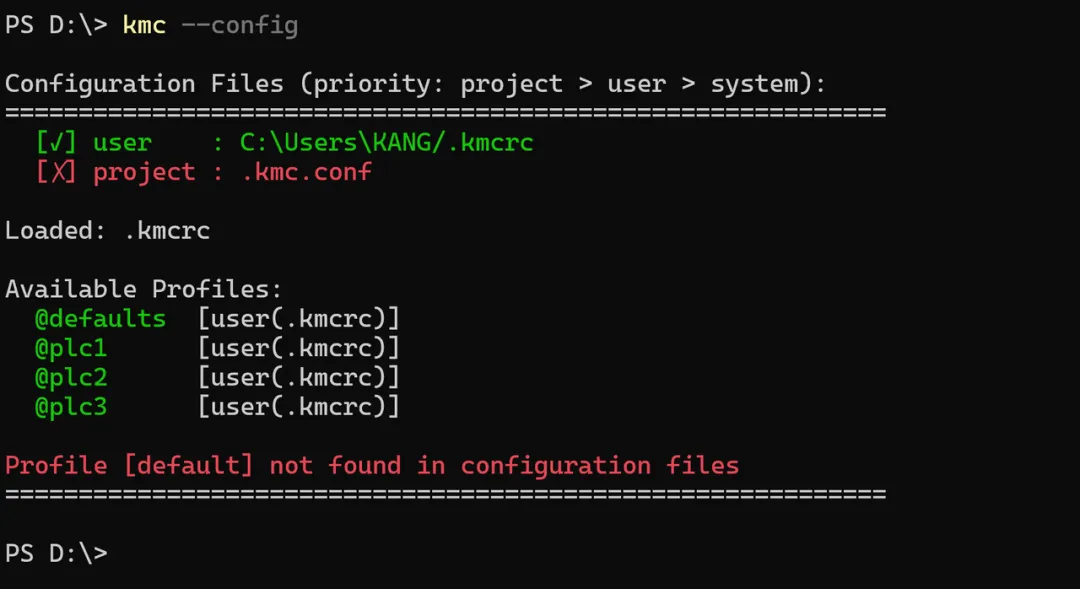Click the C:\Users\KANG/.kmcrc file path
The width and height of the screenshot is (1080, 589).
[386, 143]
